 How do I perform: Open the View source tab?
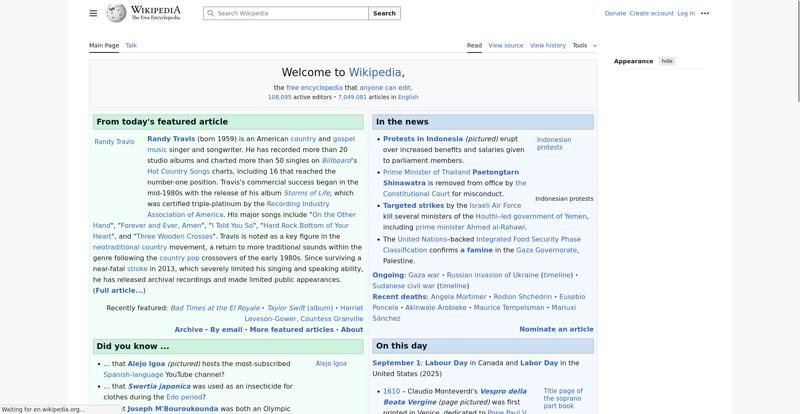[506, 45]
